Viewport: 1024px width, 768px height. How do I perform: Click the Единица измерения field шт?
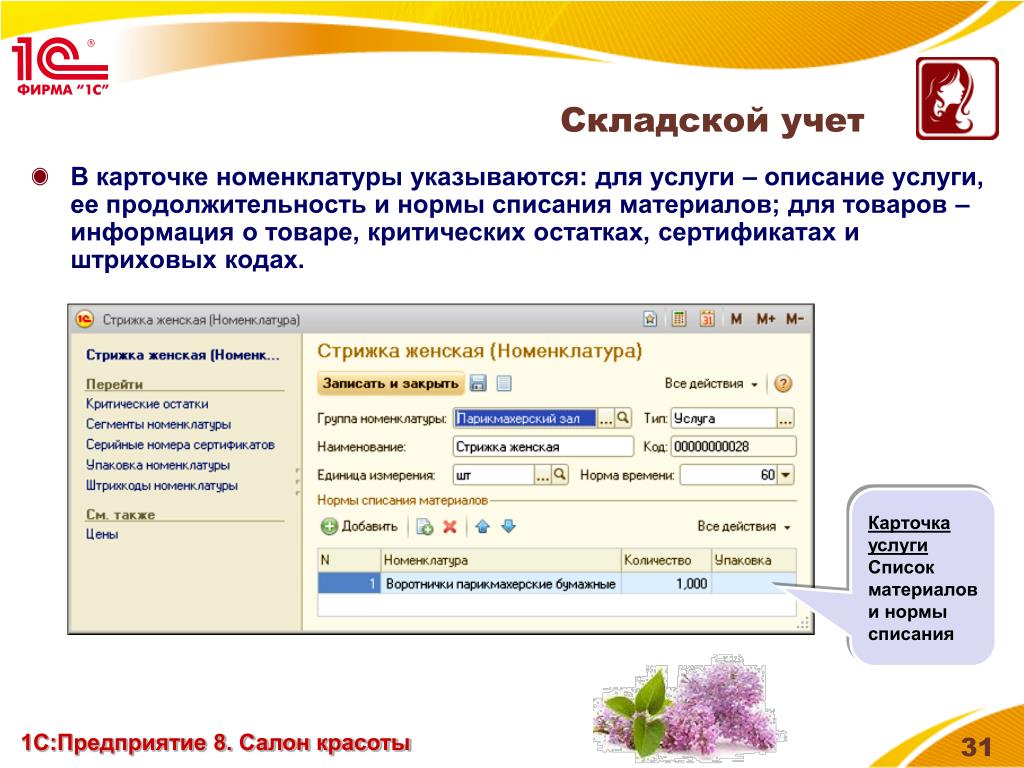[x=493, y=475]
